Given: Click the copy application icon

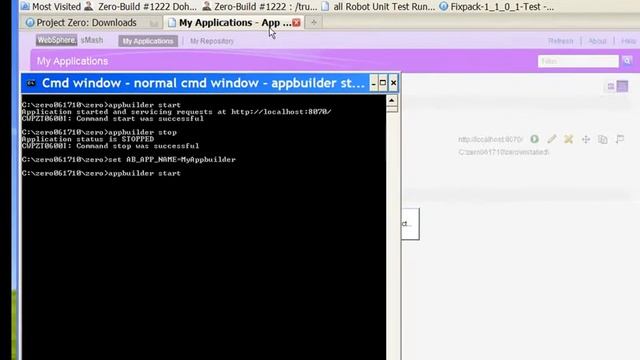Looking at the screenshot, I should [602, 139].
